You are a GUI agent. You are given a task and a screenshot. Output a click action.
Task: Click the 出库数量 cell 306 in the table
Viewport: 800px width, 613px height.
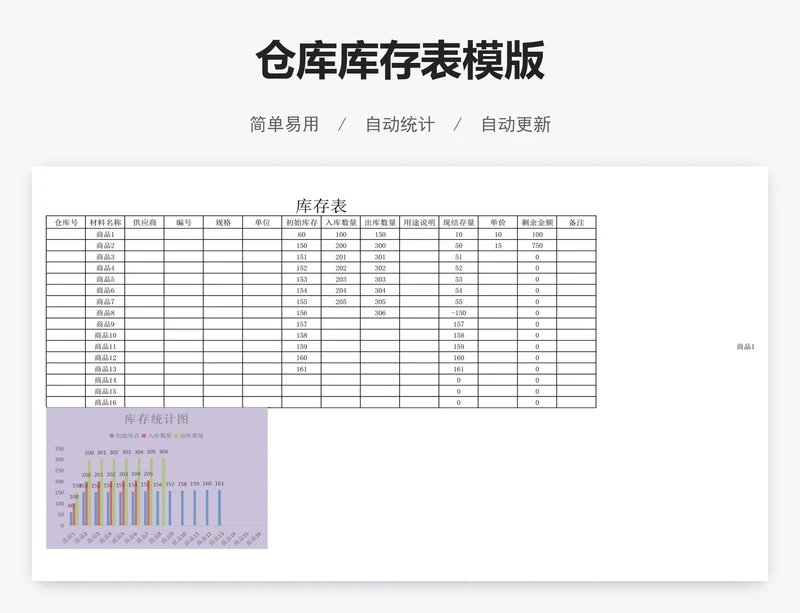[380, 313]
